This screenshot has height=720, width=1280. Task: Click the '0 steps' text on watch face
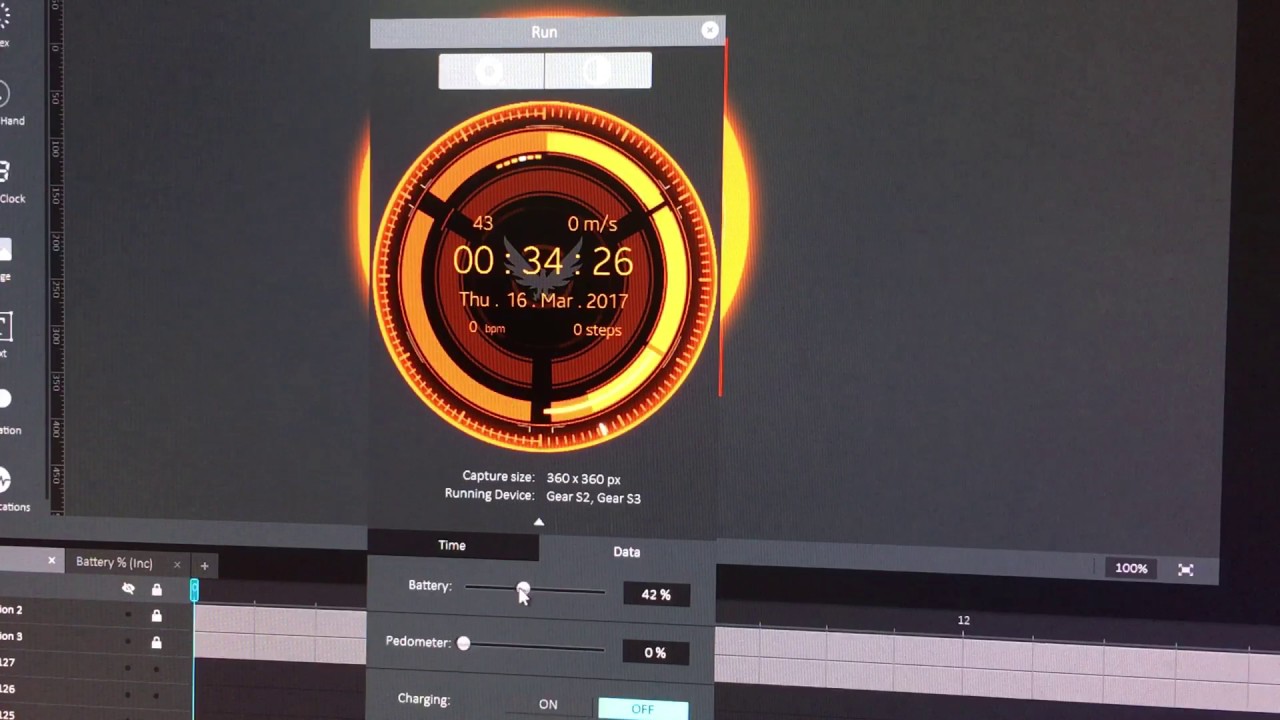tap(597, 330)
